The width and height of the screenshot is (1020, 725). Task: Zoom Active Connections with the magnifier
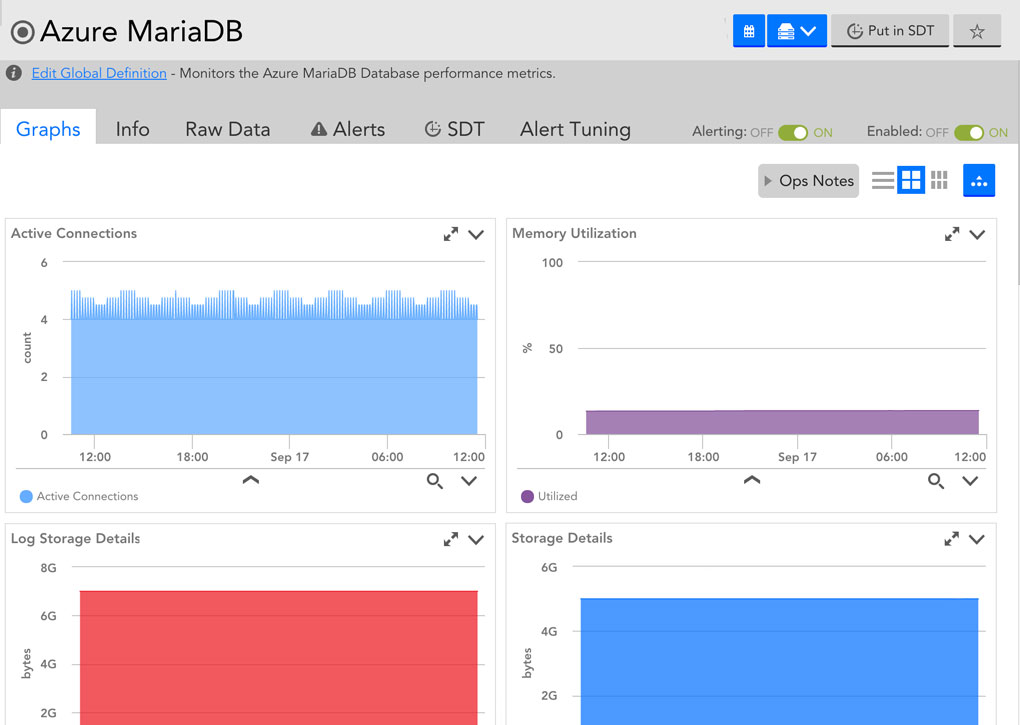pyautogui.click(x=435, y=481)
